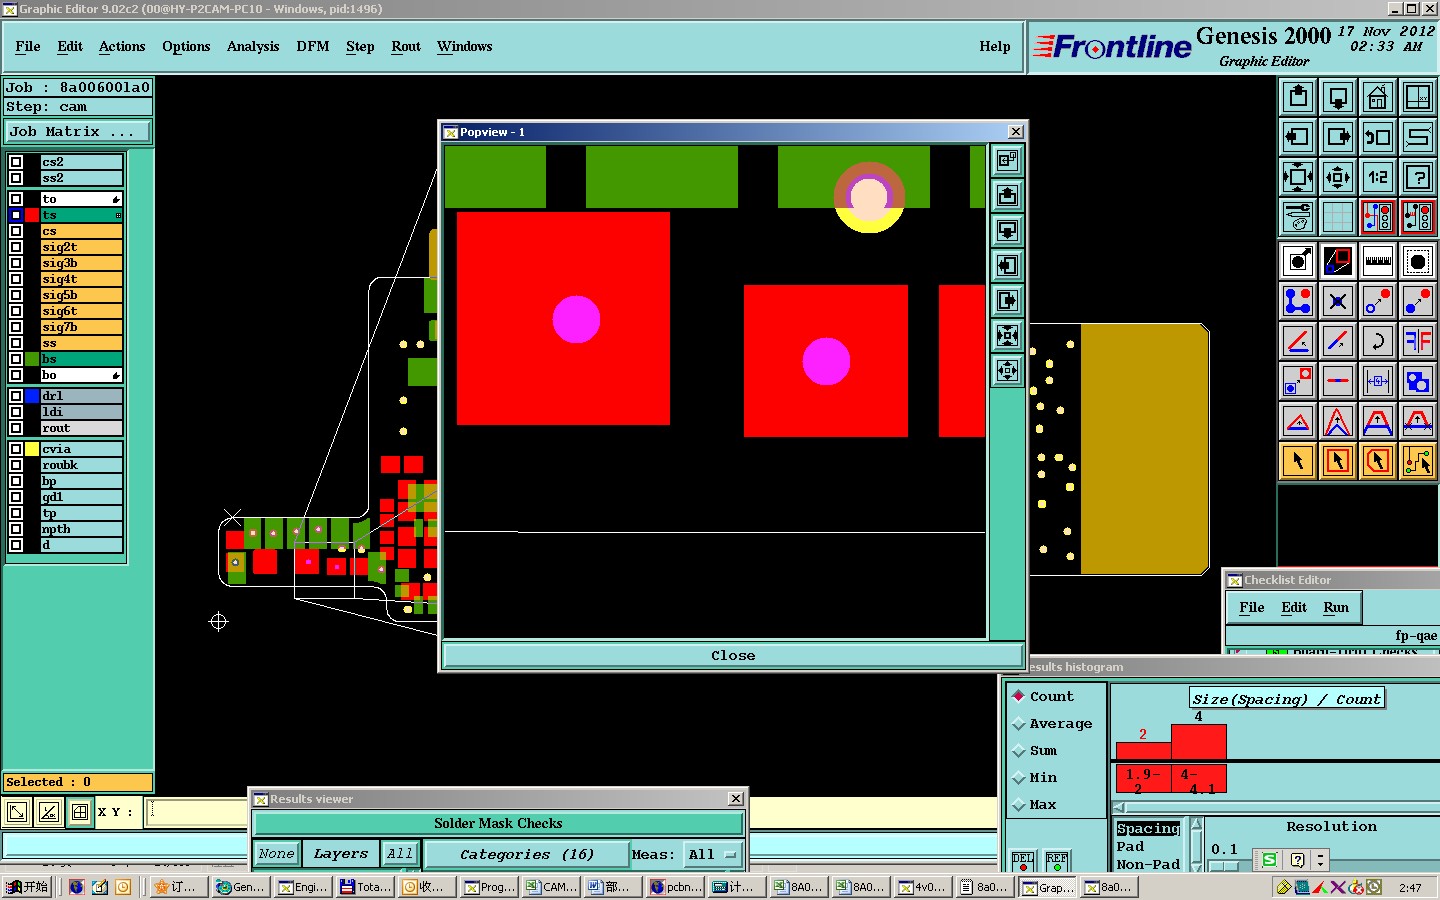
Task: Click the language bar options arrow
Action: pyautogui.click(x=1321, y=860)
